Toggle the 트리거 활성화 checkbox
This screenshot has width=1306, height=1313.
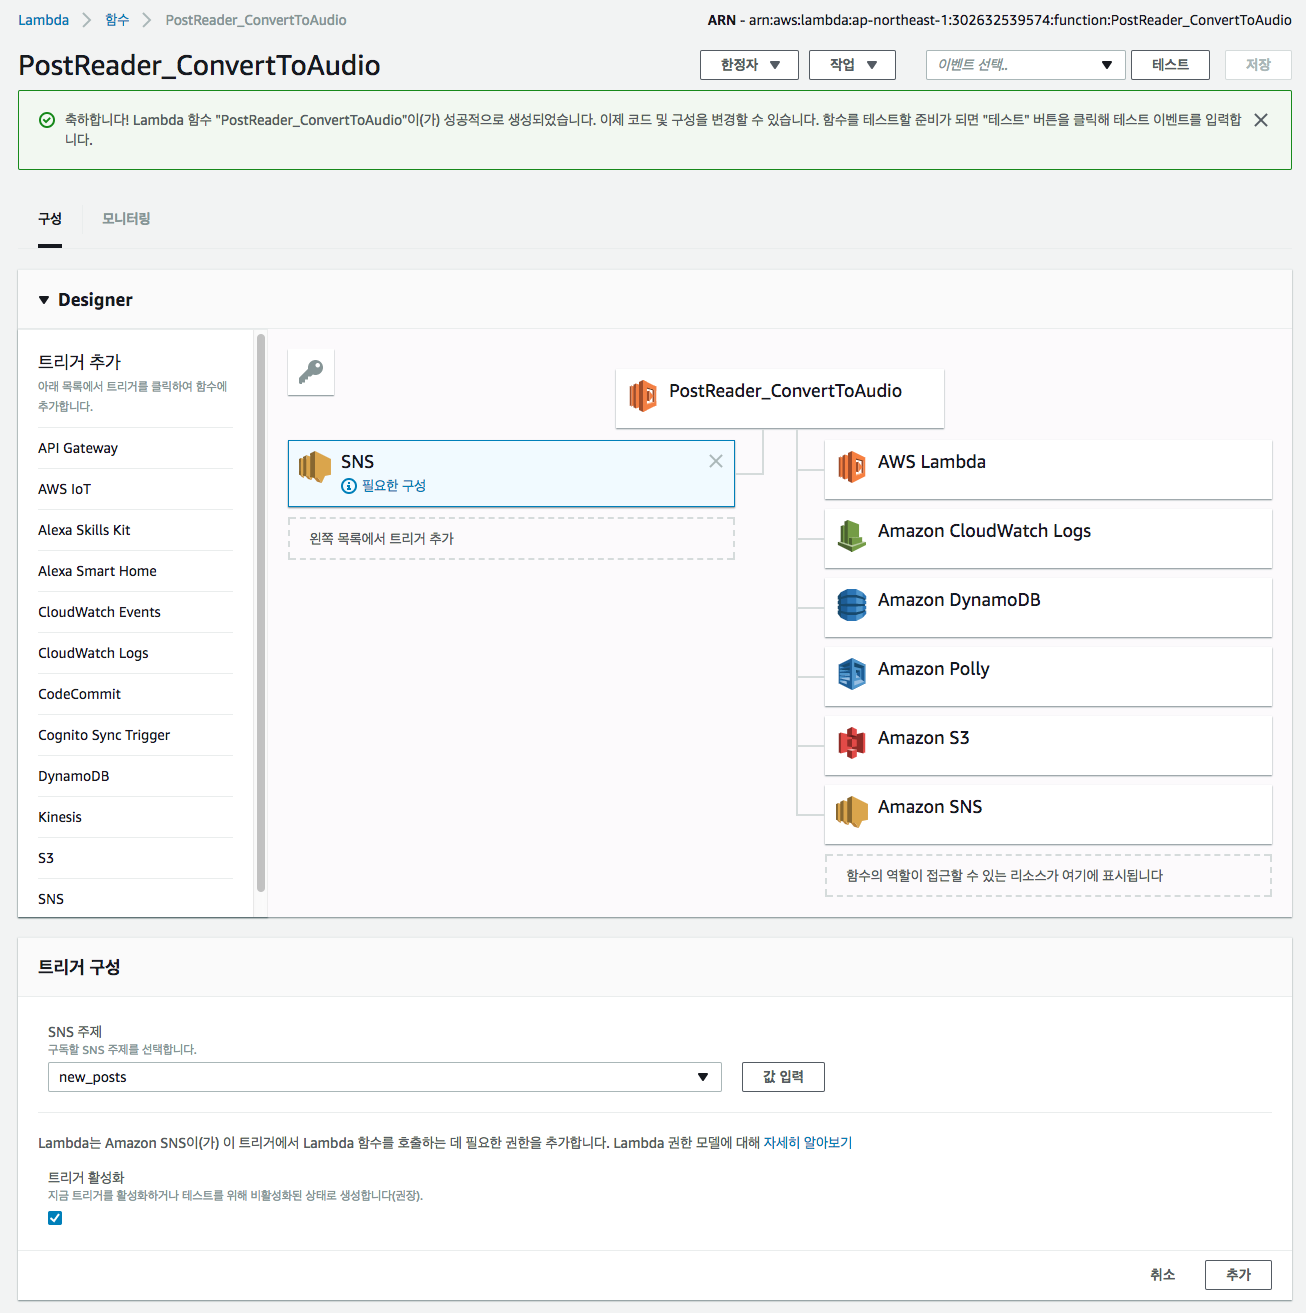[x=55, y=1218]
